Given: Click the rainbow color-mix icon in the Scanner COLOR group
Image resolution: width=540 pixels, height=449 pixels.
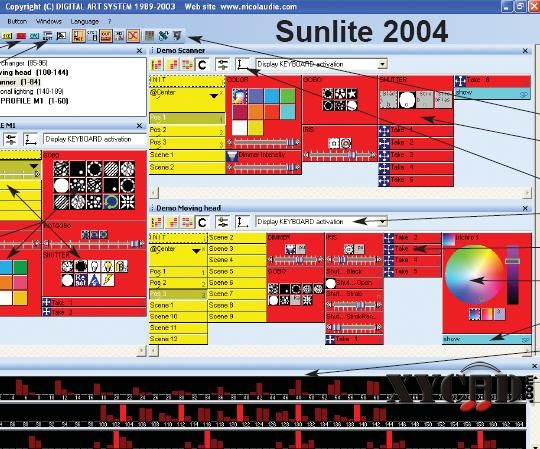Looking at the screenshot, I should 239,96.
